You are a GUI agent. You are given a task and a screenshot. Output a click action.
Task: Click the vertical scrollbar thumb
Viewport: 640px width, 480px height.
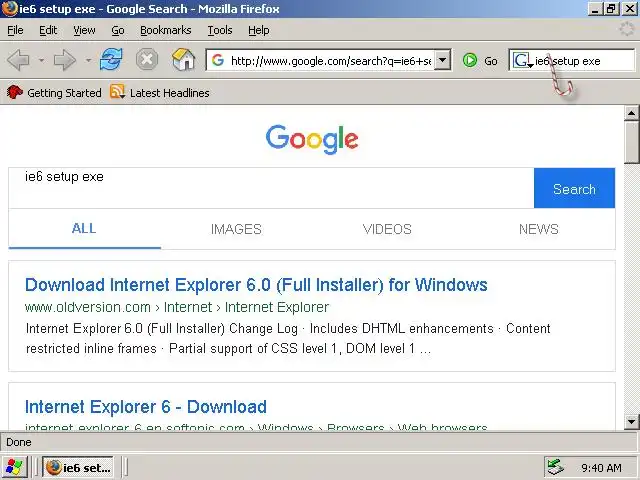pos(631,142)
